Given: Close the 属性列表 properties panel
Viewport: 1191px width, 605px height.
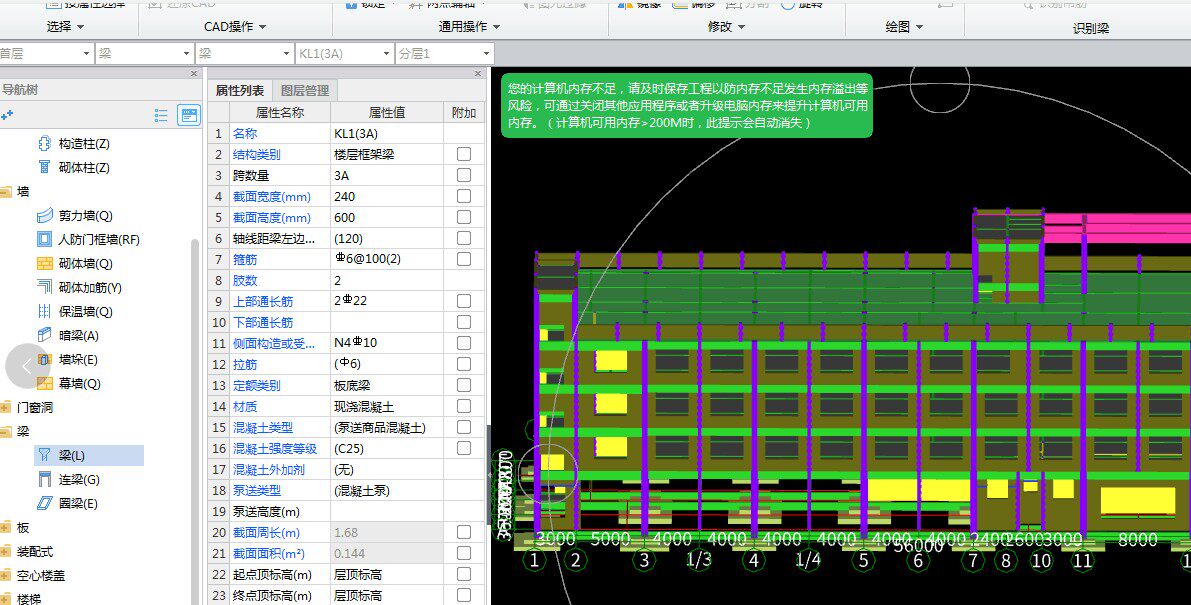Looking at the screenshot, I should (x=478, y=74).
